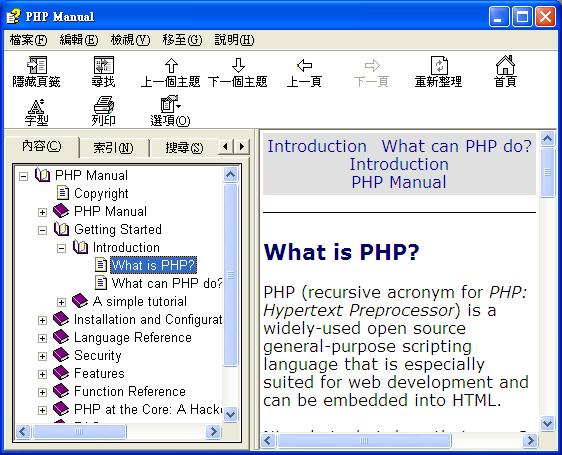Screen dimensions: 562x455
Task: Click the tab strip left scroll arrow
Action: [225, 147]
